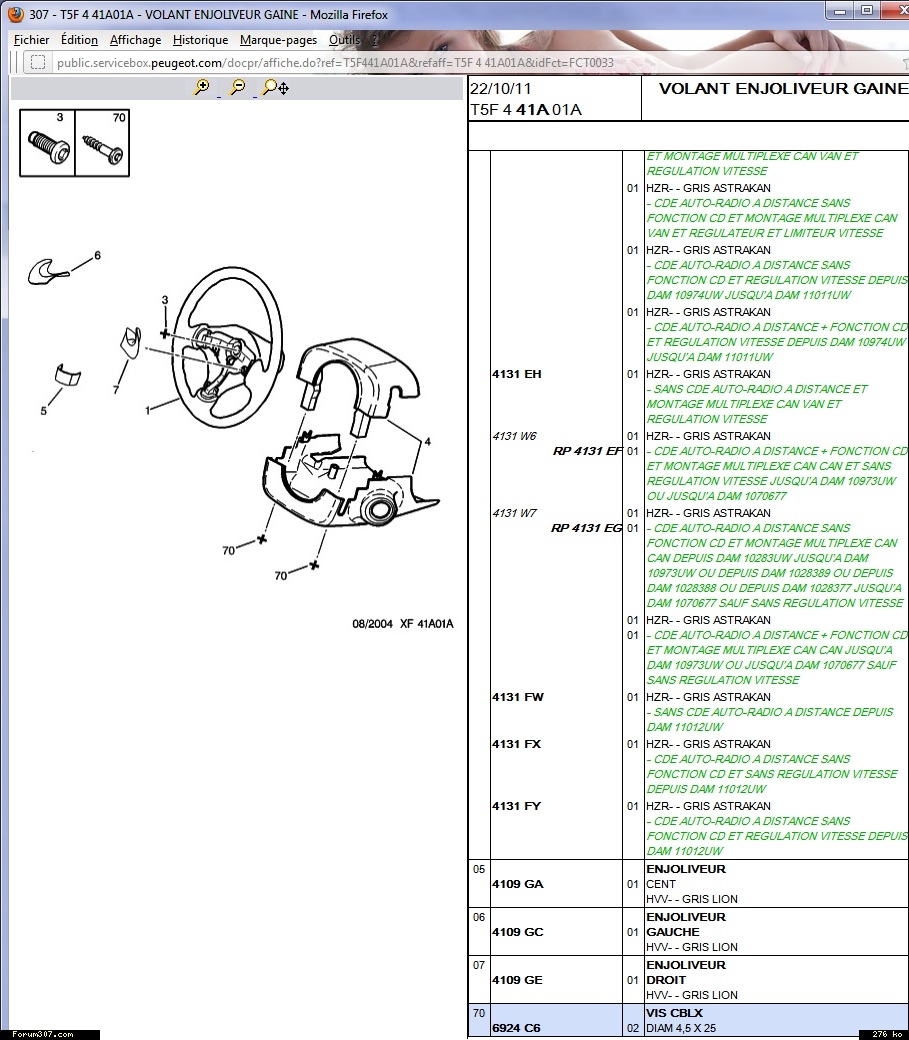909x1040 pixels.
Task: Click callout label 1 on diagram
Action: (x=147, y=411)
